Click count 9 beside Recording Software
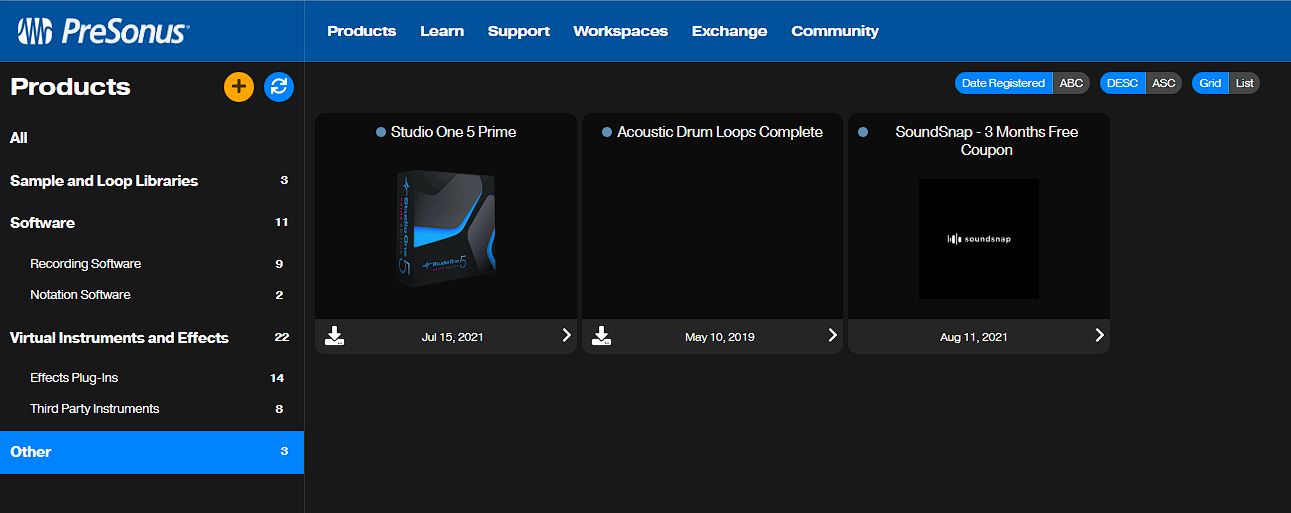Image resolution: width=1291 pixels, height=513 pixels. [280, 264]
